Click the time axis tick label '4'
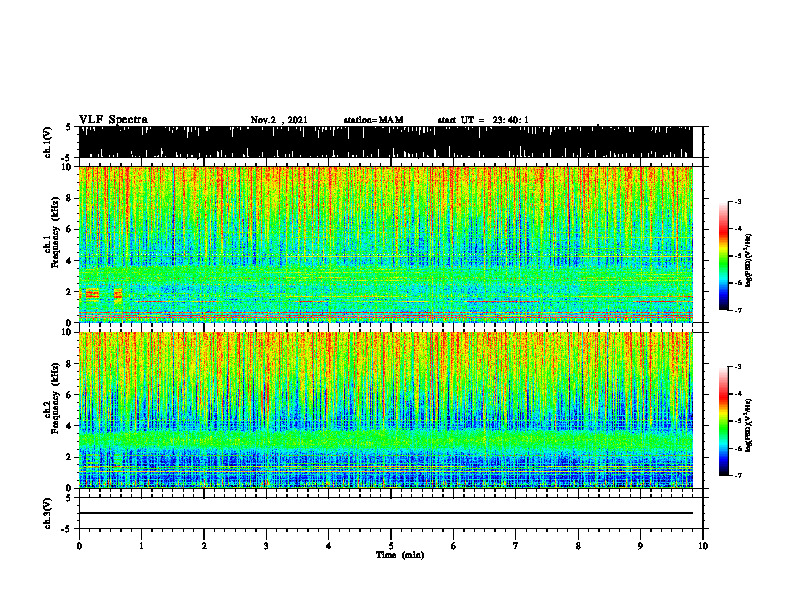 329,546
